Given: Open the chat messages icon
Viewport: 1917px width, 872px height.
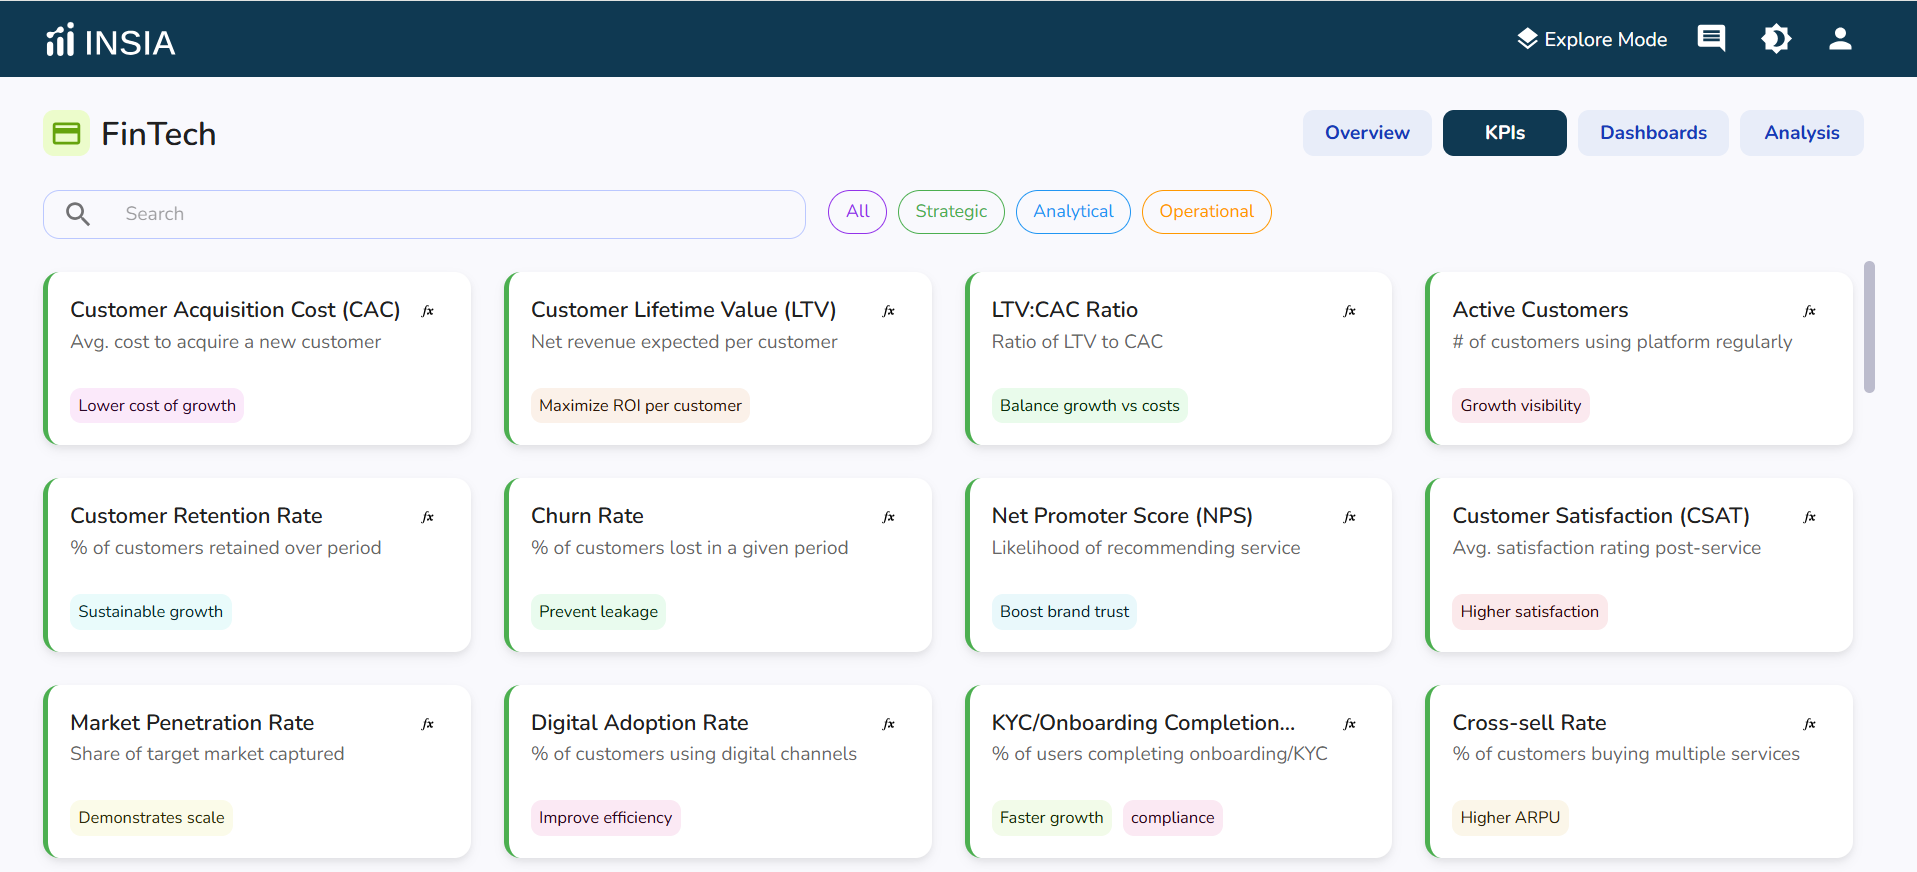Looking at the screenshot, I should [1711, 39].
